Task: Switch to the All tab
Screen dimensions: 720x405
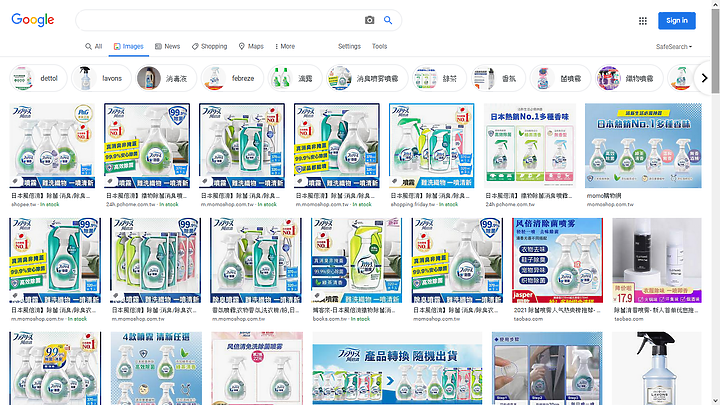Action: pyautogui.click(x=94, y=46)
